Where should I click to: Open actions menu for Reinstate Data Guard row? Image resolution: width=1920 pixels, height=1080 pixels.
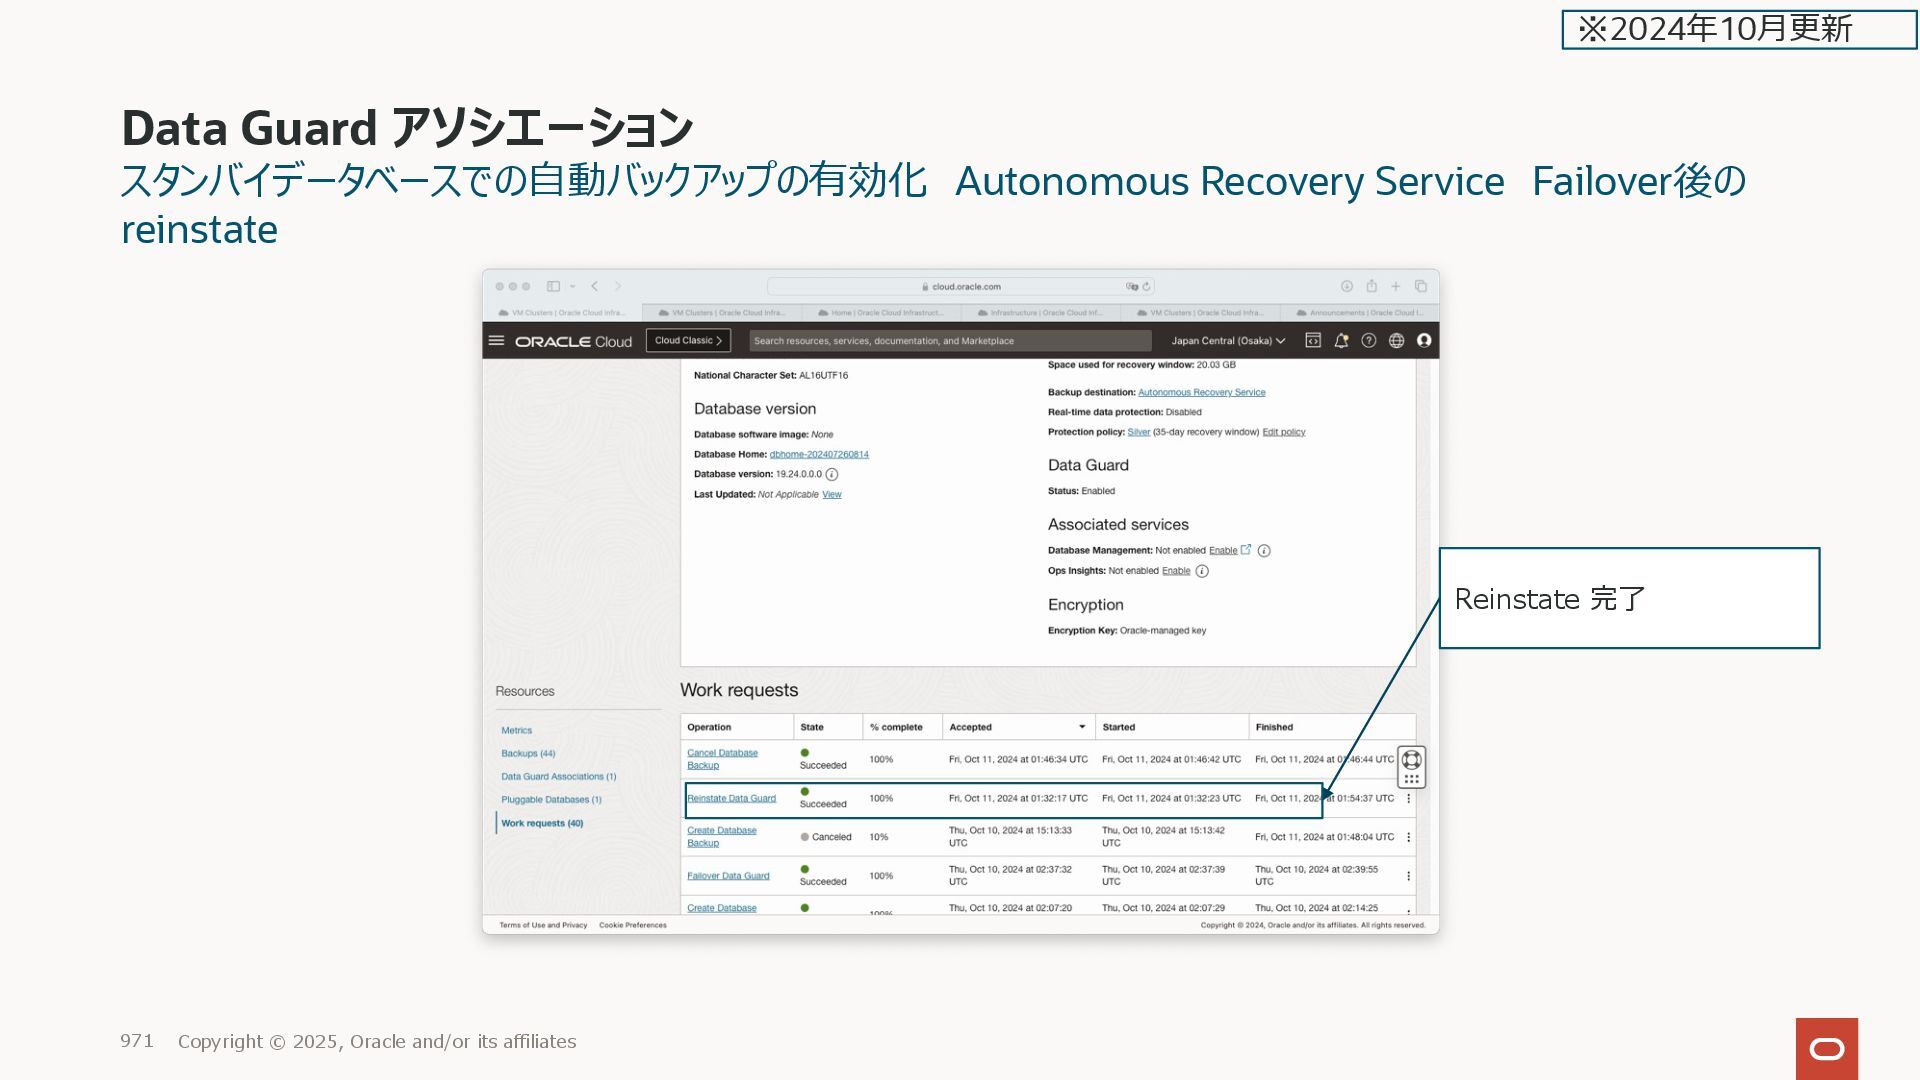click(x=1409, y=799)
